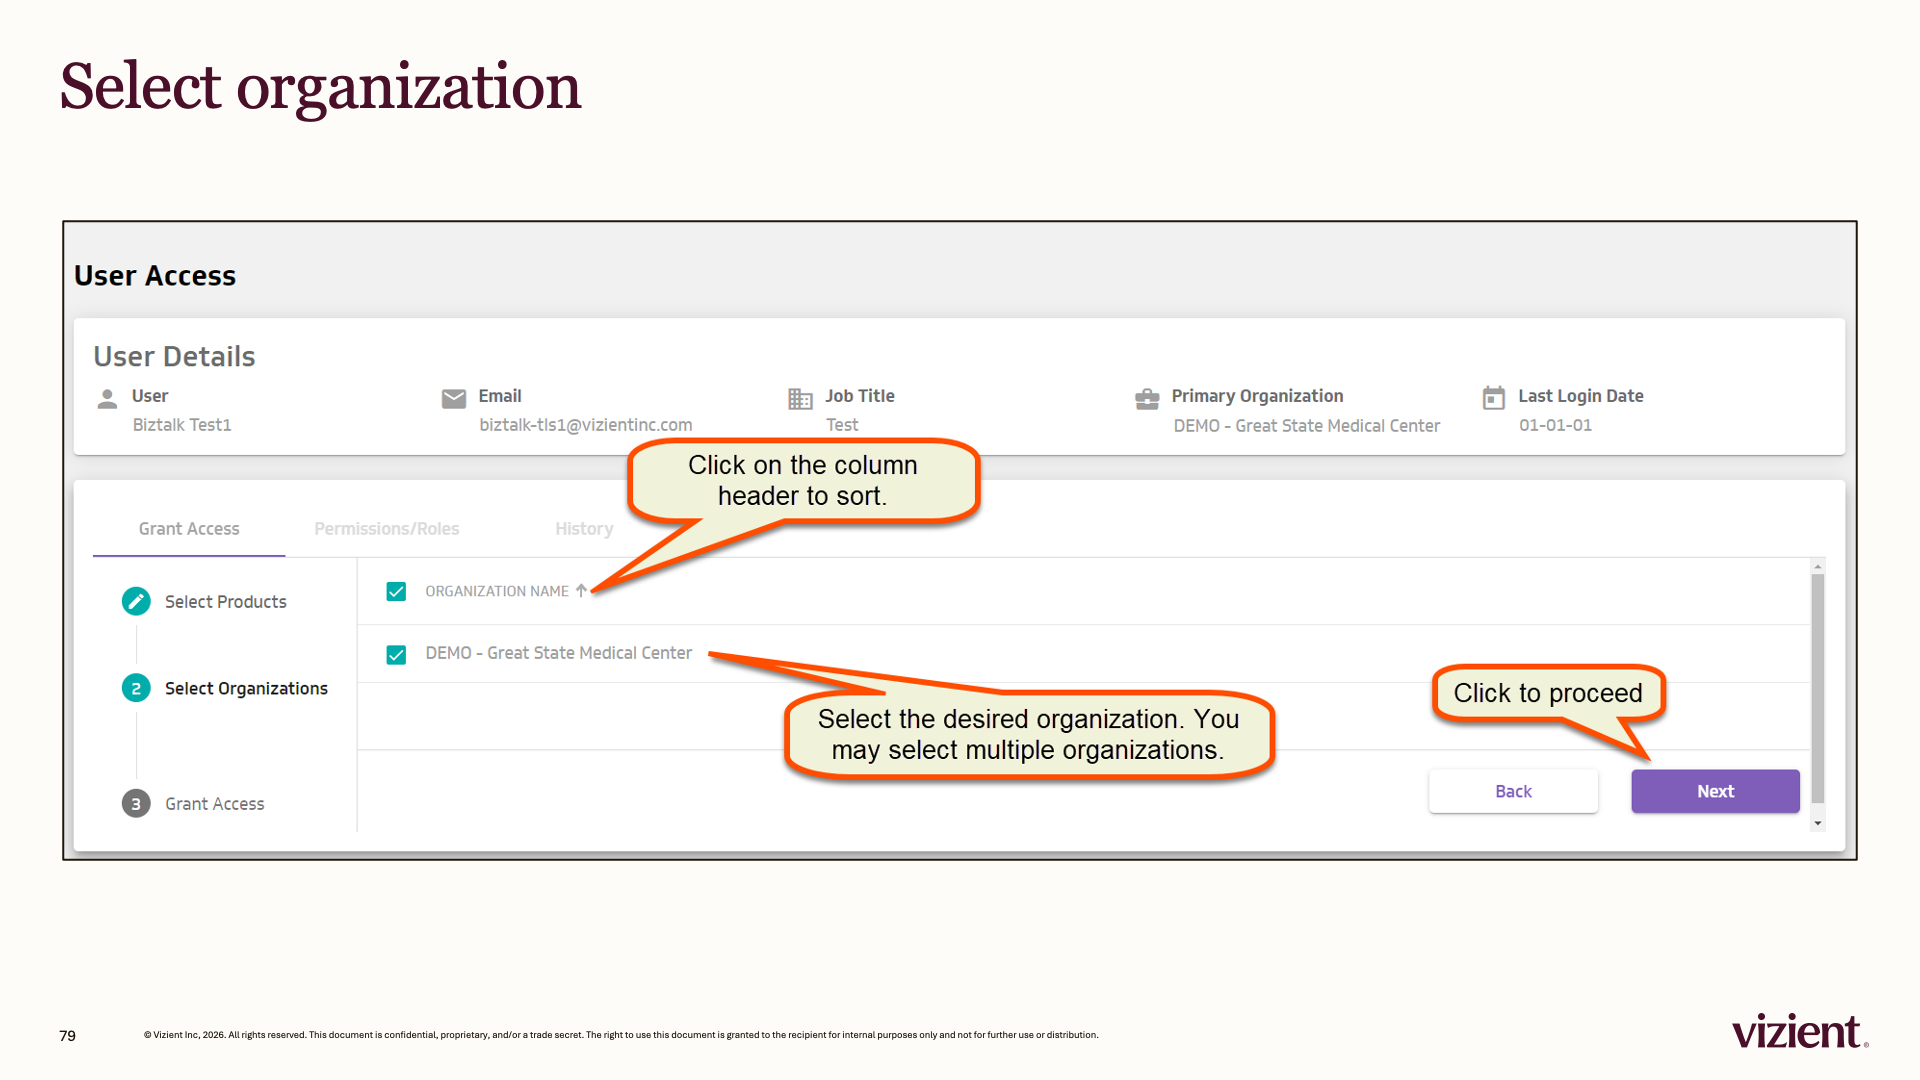Click the User Access page heading
This screenshot has width=1920, height=1080.
(x=155, y=275)
